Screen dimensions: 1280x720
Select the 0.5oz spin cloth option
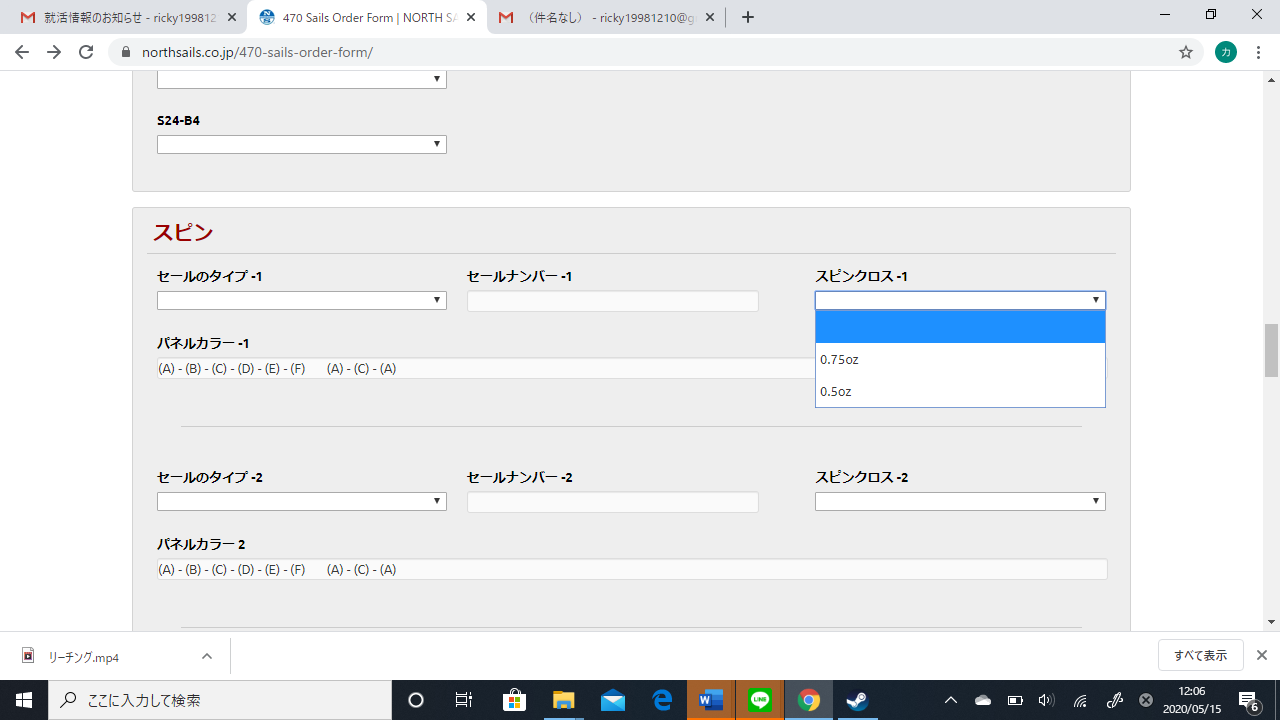pyautogui.click(x=960, y=391)
